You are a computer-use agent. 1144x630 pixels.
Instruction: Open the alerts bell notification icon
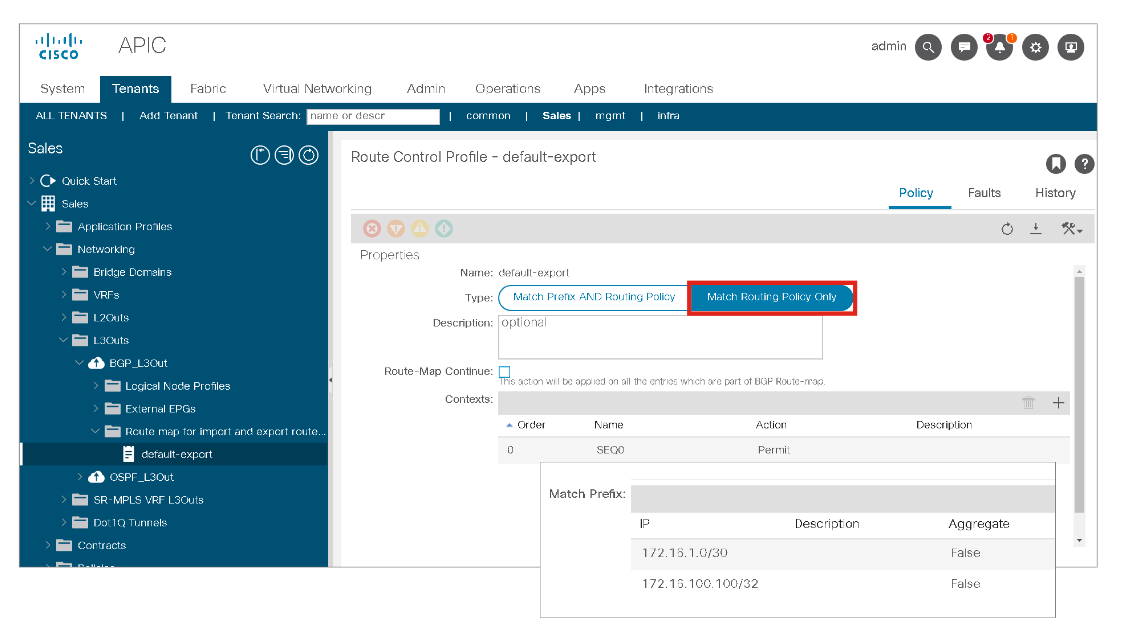[999, 47]
